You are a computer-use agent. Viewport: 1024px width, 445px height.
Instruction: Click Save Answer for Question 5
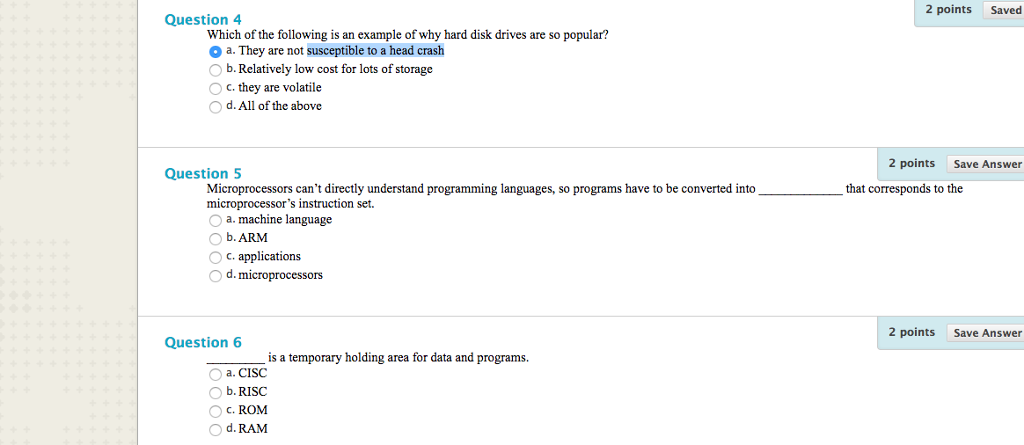(985, 164)
